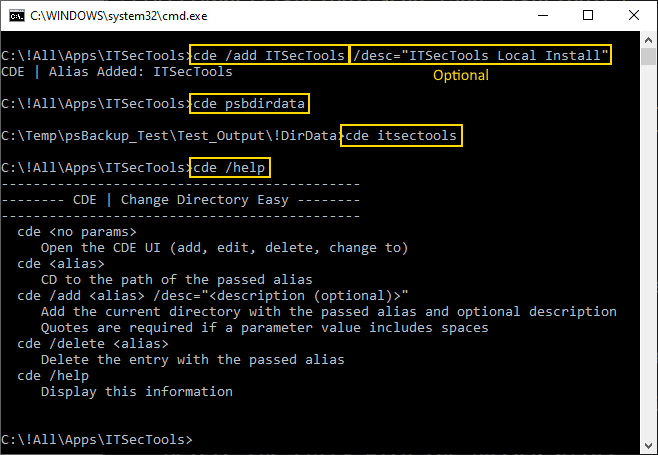Select the highlighted "cde psbdirdata" command

[250, 103]
